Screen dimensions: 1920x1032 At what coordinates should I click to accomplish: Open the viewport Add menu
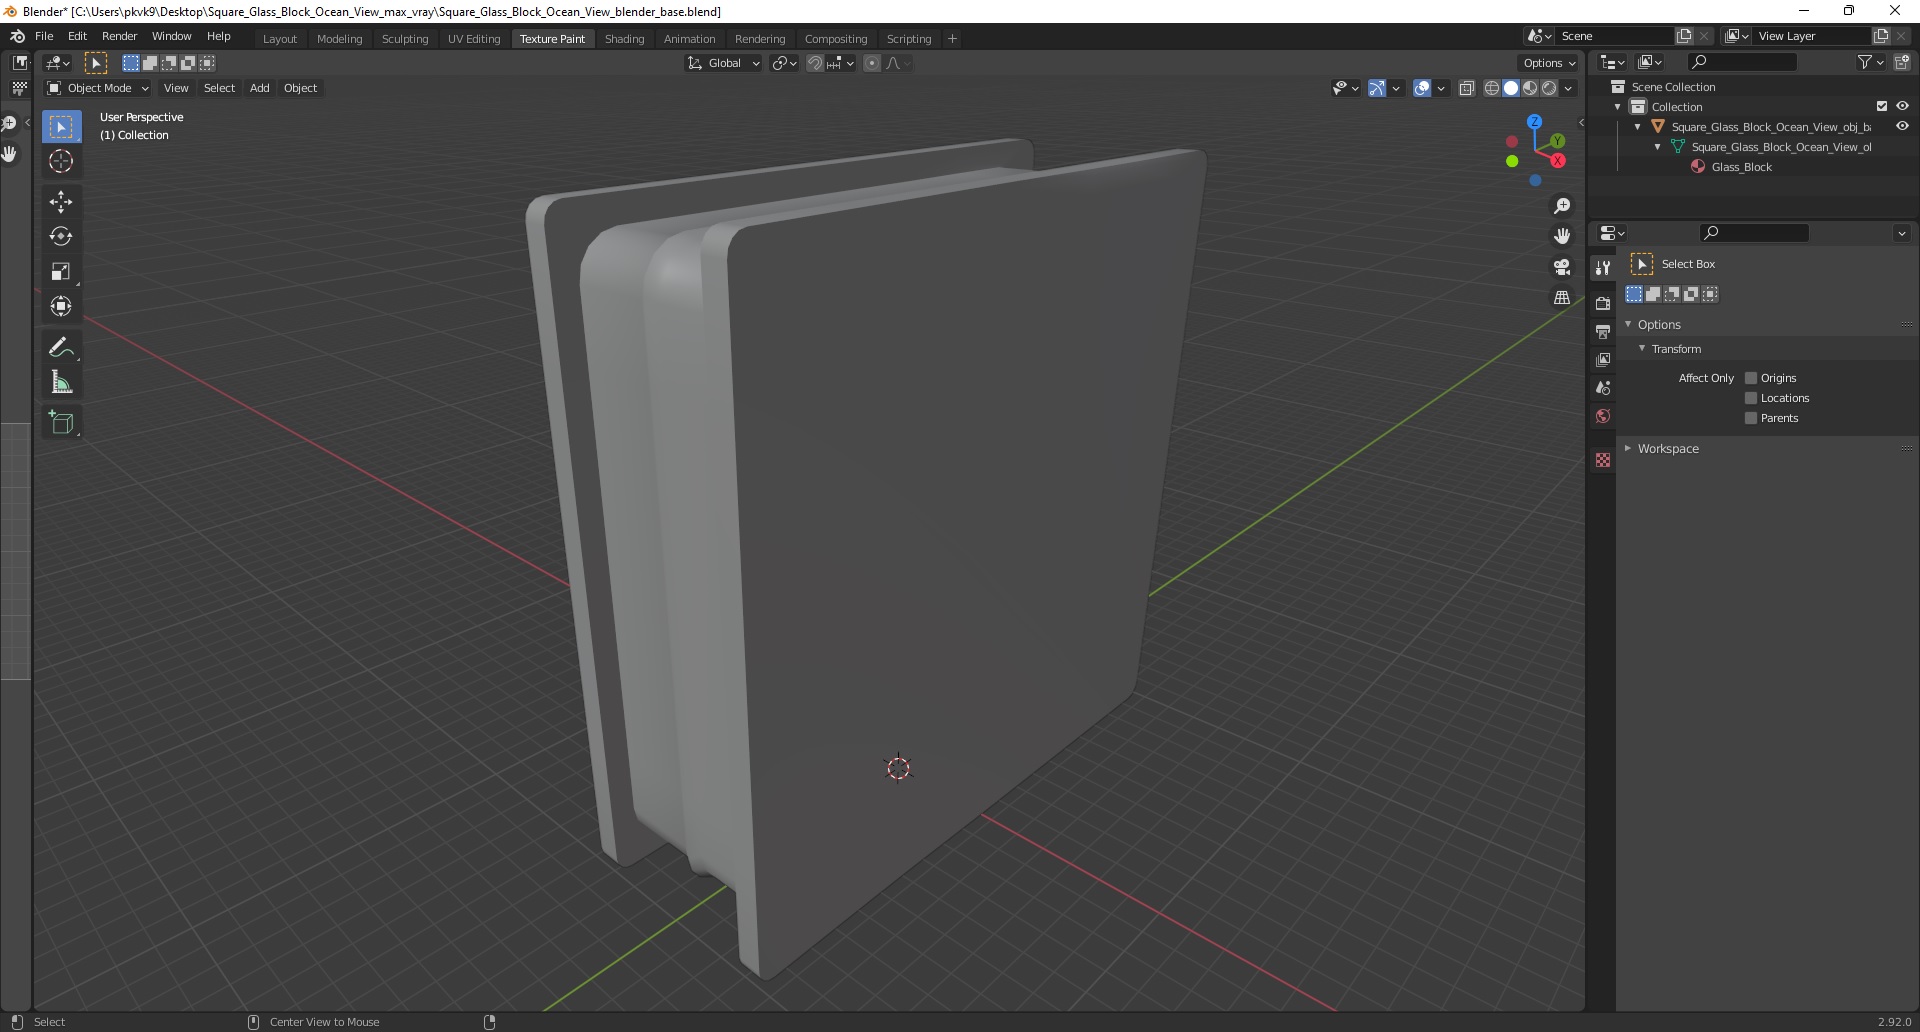pyautogui.click(x=259, y=88)
